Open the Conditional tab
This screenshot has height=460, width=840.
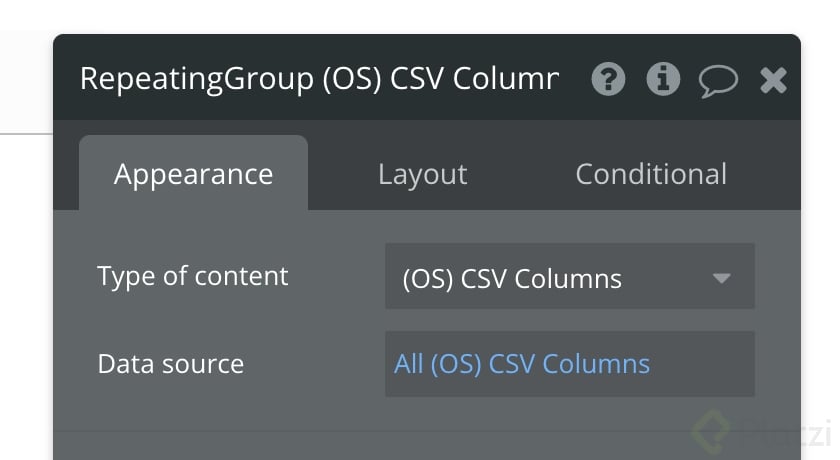(x=651, y=174)
